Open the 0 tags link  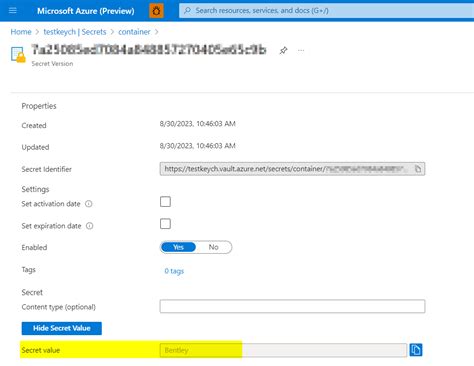[174, 271]
